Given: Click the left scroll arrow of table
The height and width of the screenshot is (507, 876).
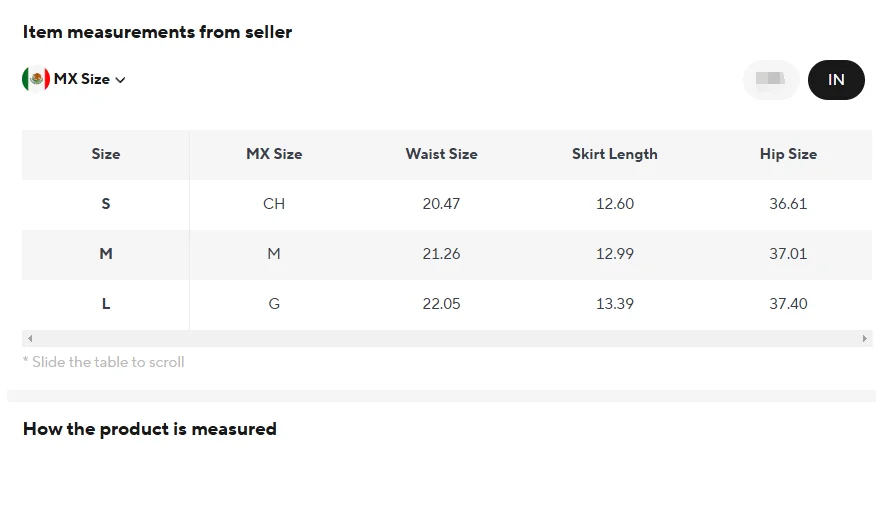Looking at the screenshot, I should (x=30, y=338).
